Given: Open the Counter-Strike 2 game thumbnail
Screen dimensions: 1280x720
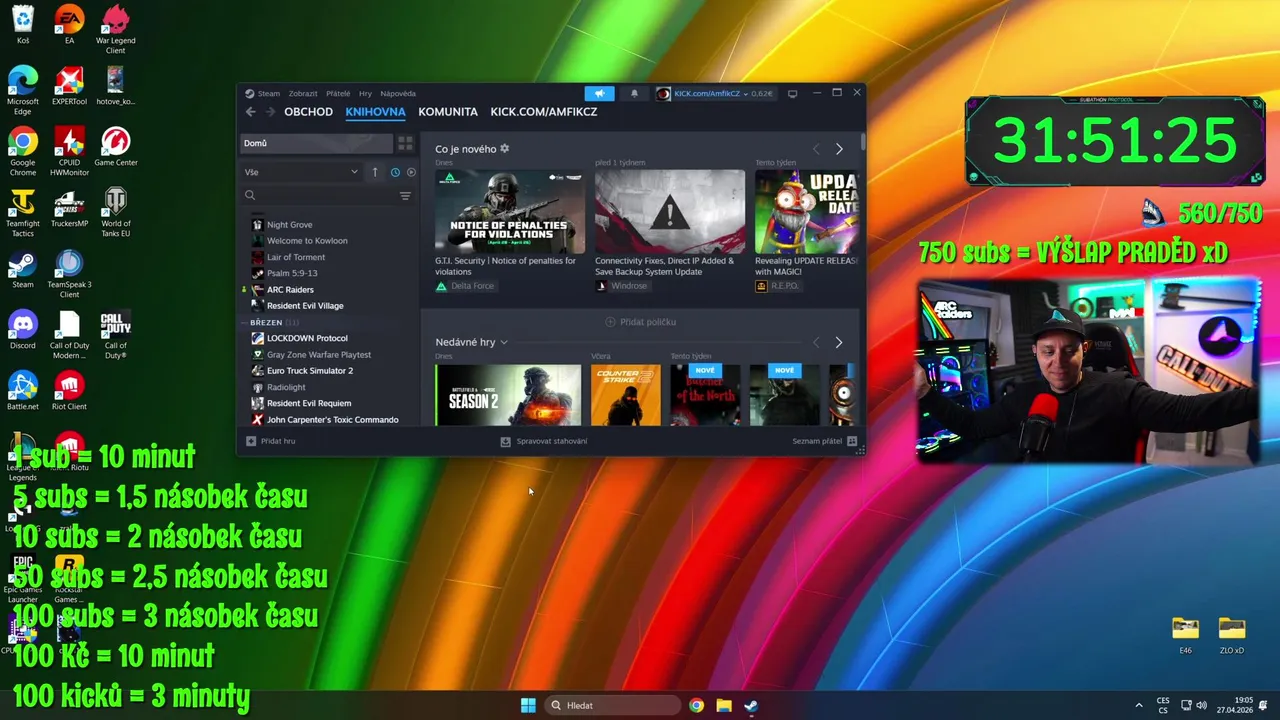Looking at the screenshot, I should pos(626,395).
